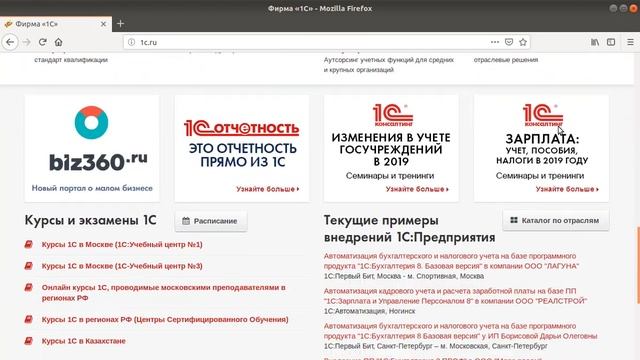Open Курсы 1С в Москве Учебный центр №1
The width and height of the screenshot is (640, 360).
[122, 244]
